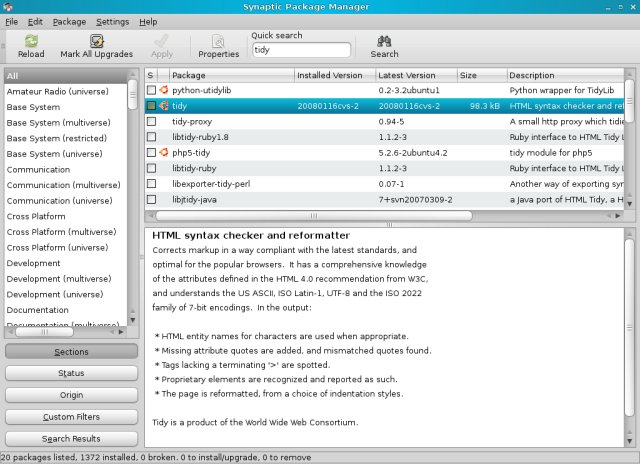Screen dimensions: 640x464
Task: Open the Settings menu
Action: (112, 21)
